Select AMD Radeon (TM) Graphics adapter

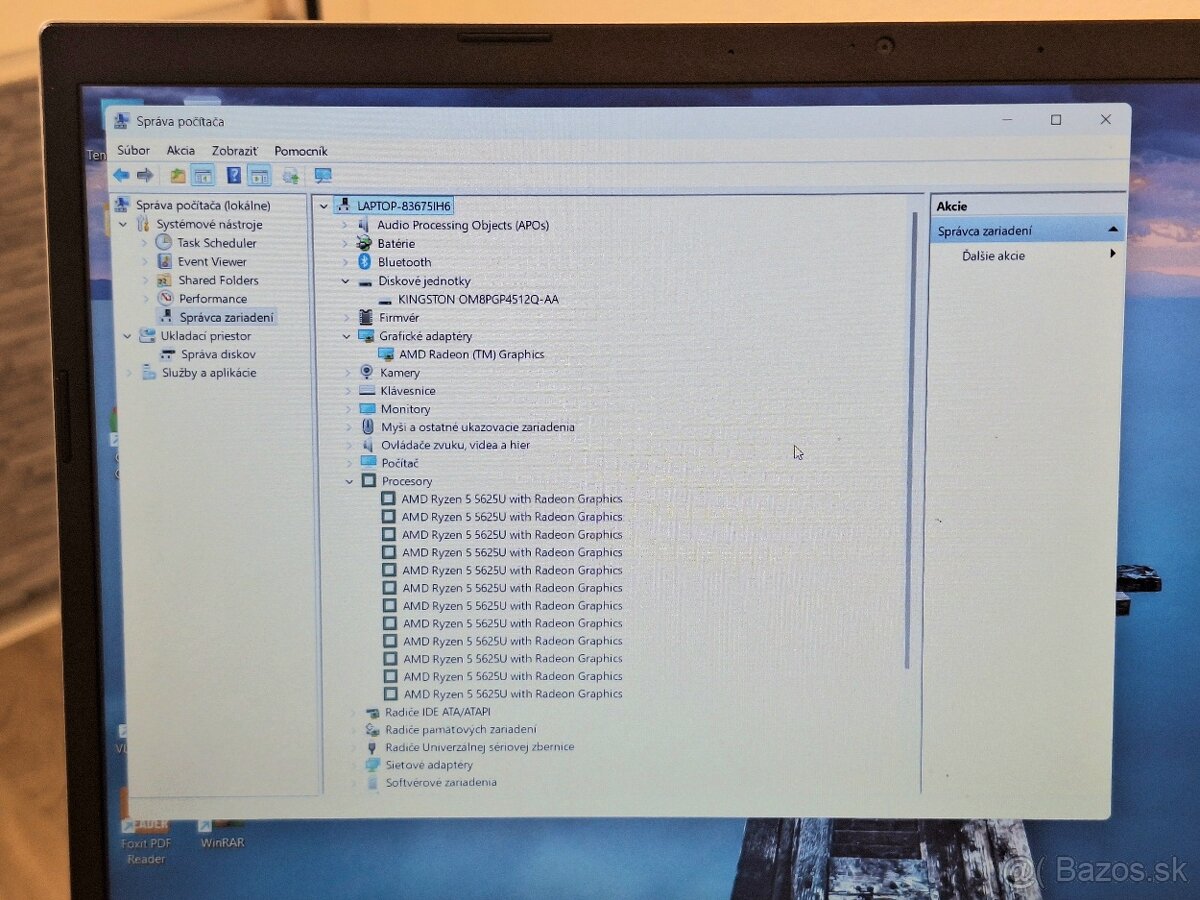click(x=471, y=354)
